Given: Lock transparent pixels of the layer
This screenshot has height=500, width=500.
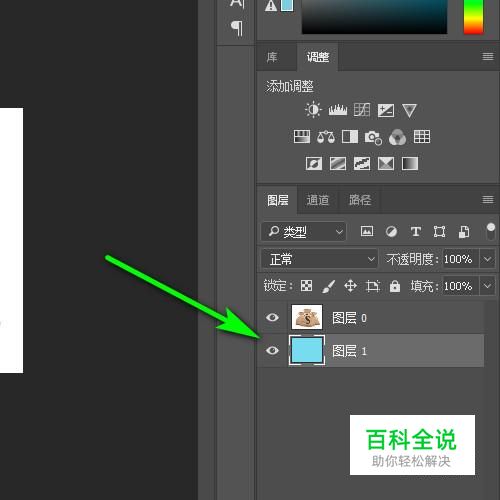Looking at the screenshot, I should 306,286.
